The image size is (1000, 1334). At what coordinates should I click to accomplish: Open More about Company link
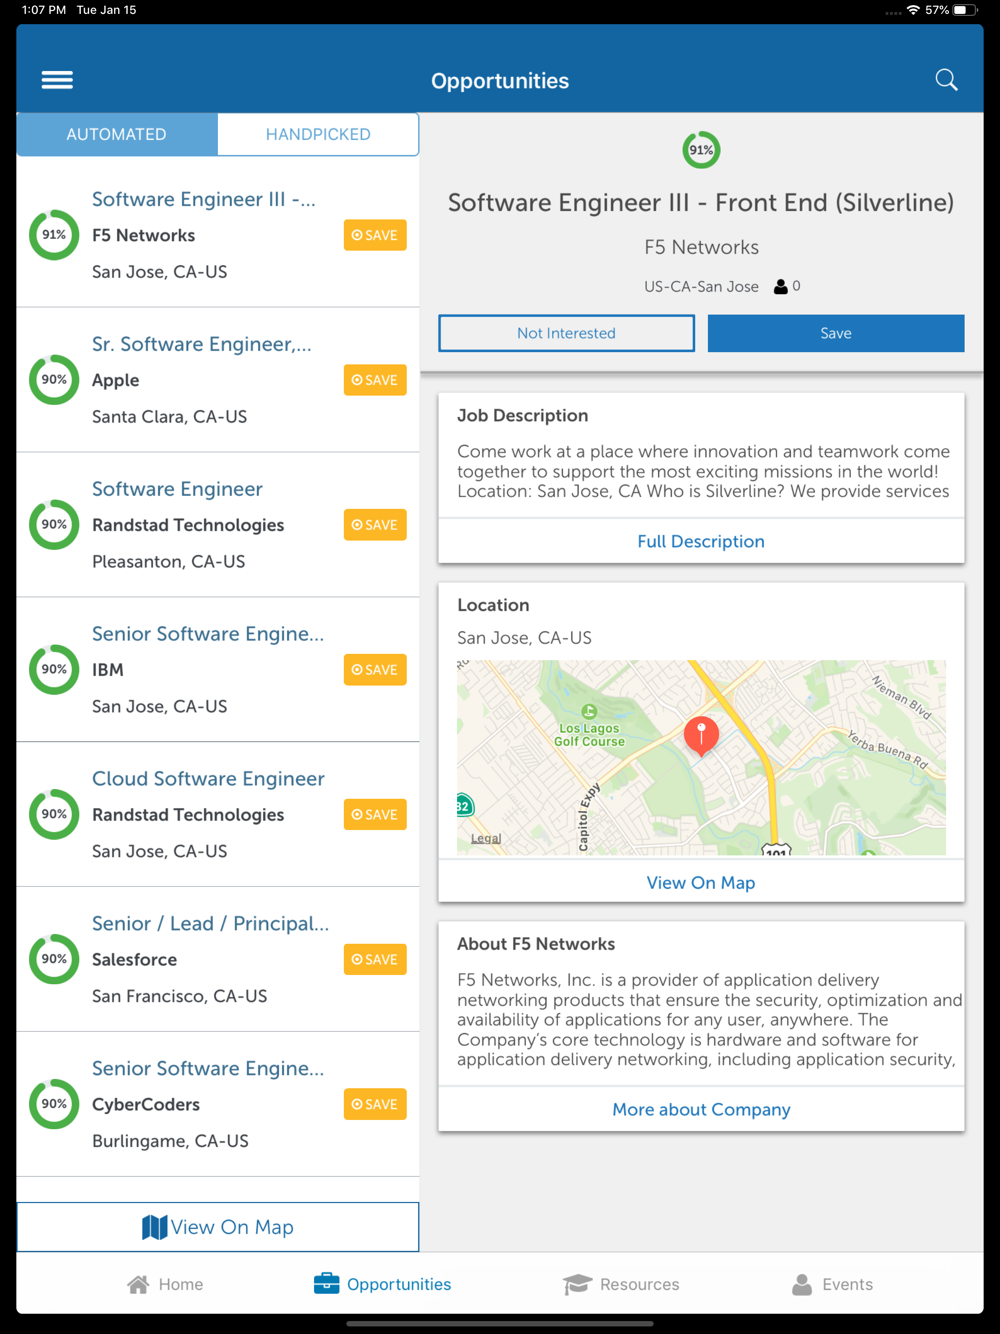[701, 1109]
